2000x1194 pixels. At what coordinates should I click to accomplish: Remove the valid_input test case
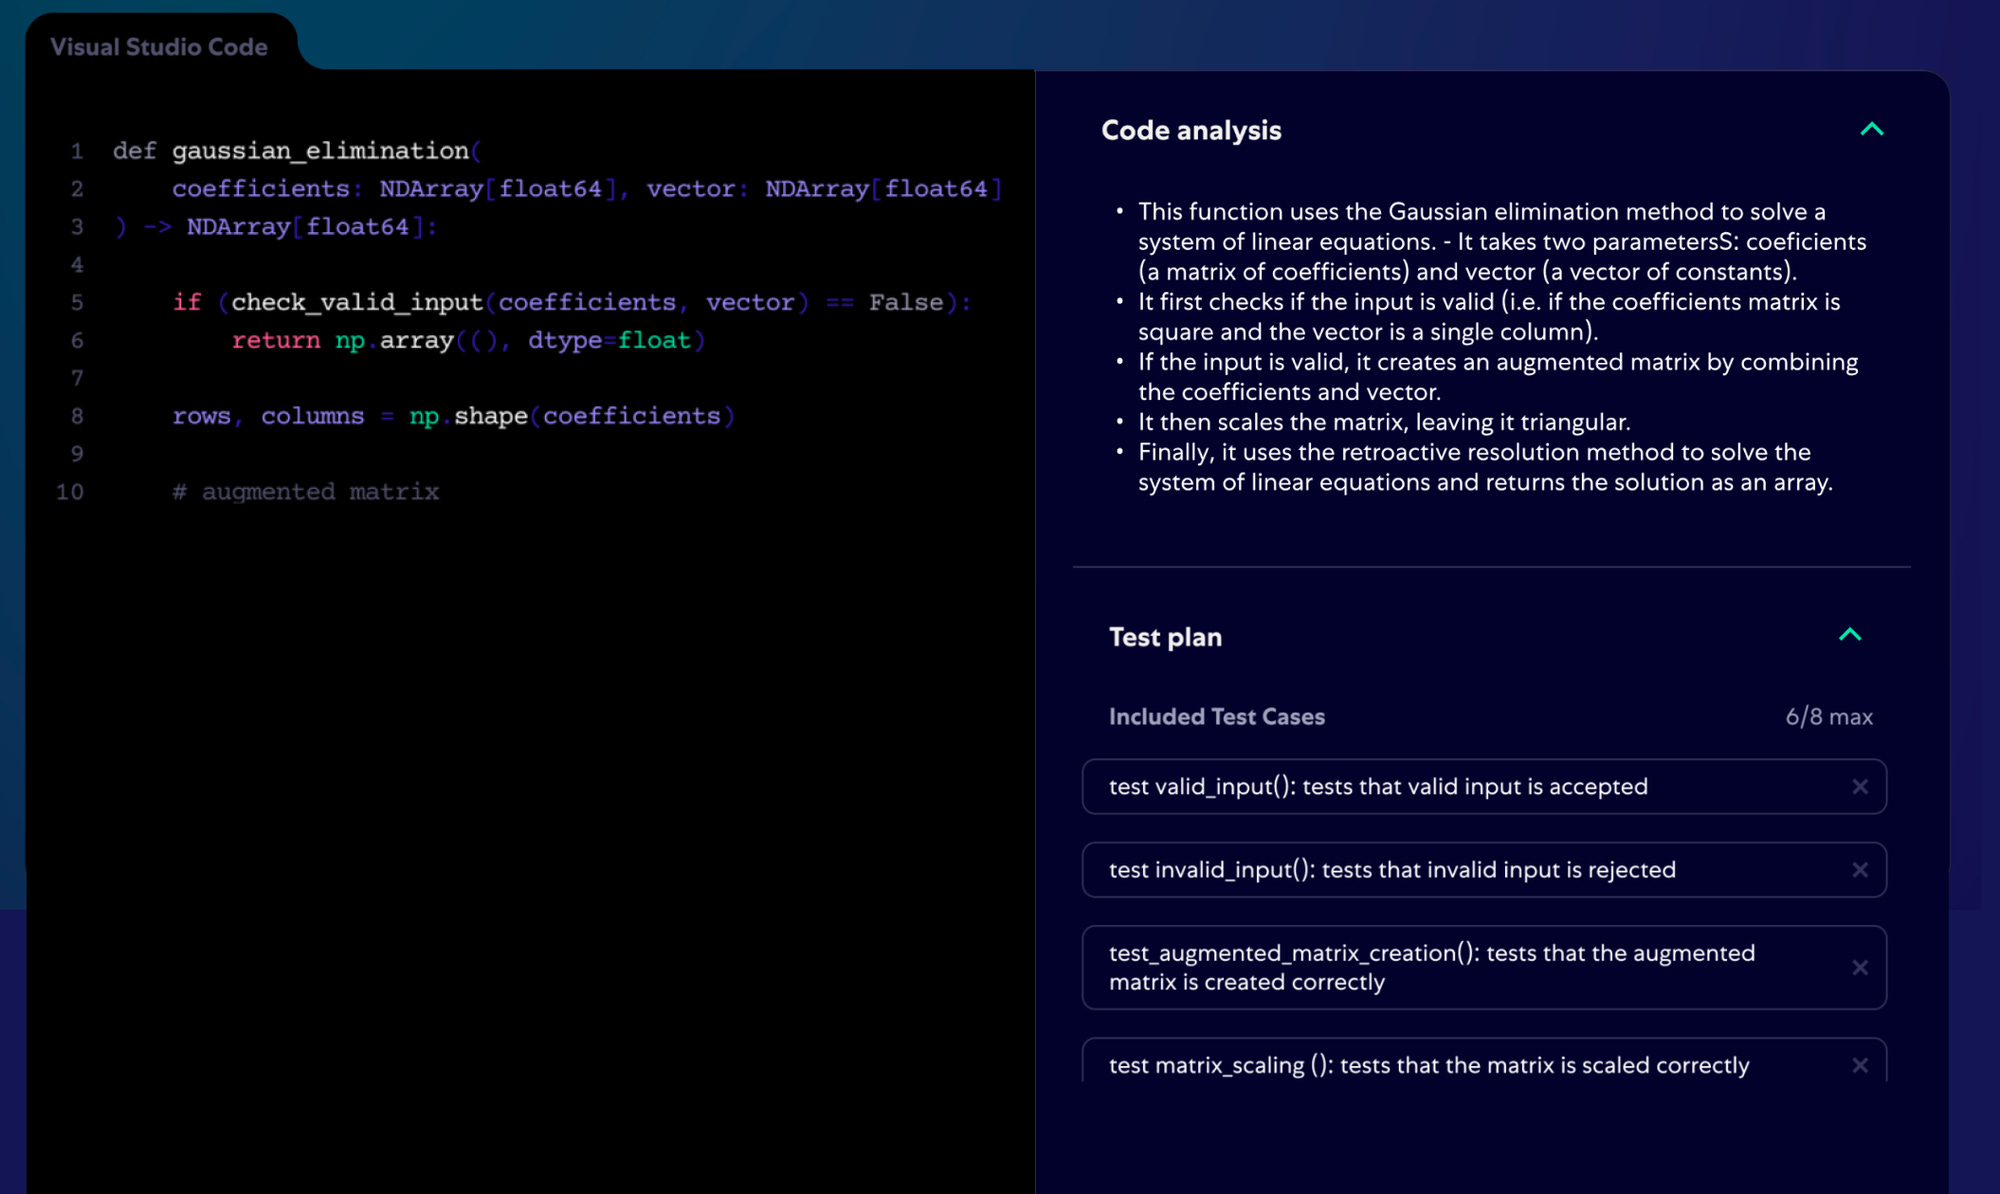click(x=1859, y=787)
